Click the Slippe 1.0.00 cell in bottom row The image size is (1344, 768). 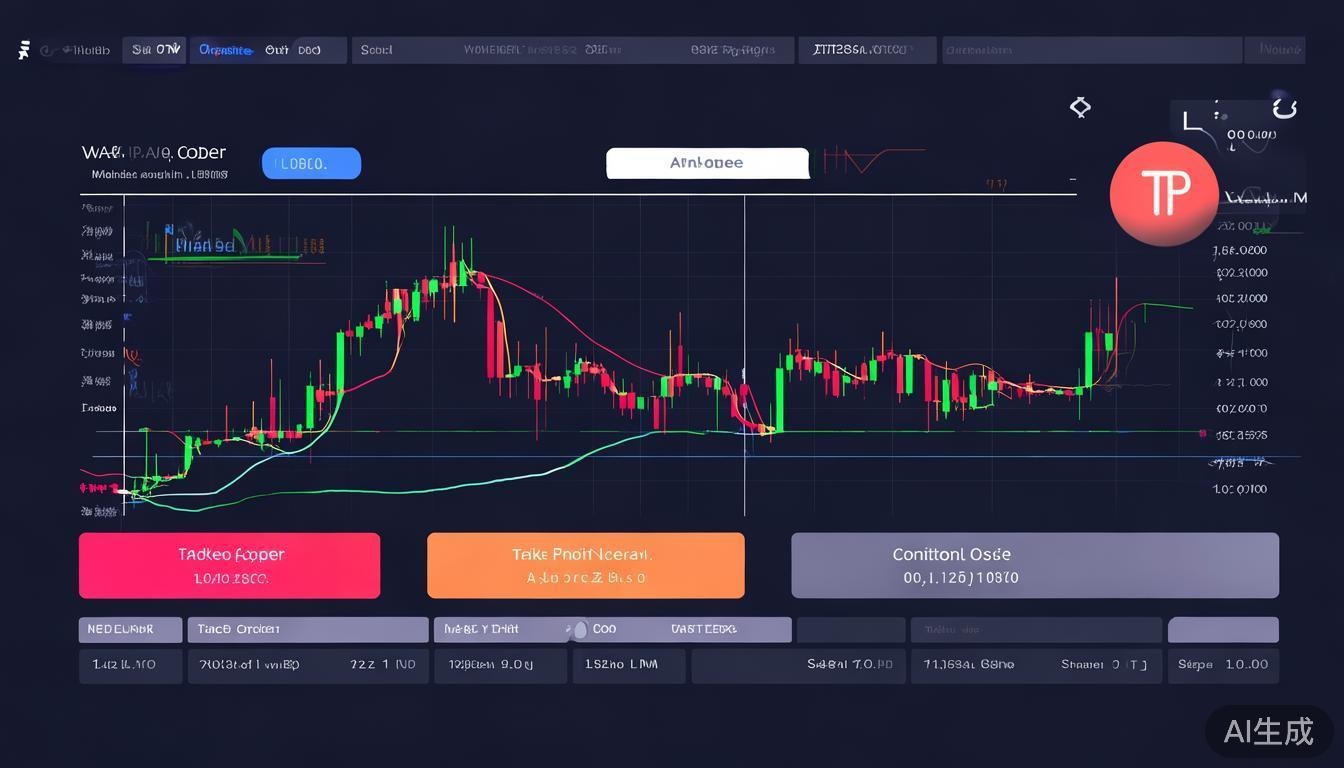[x=1222, y=665]
